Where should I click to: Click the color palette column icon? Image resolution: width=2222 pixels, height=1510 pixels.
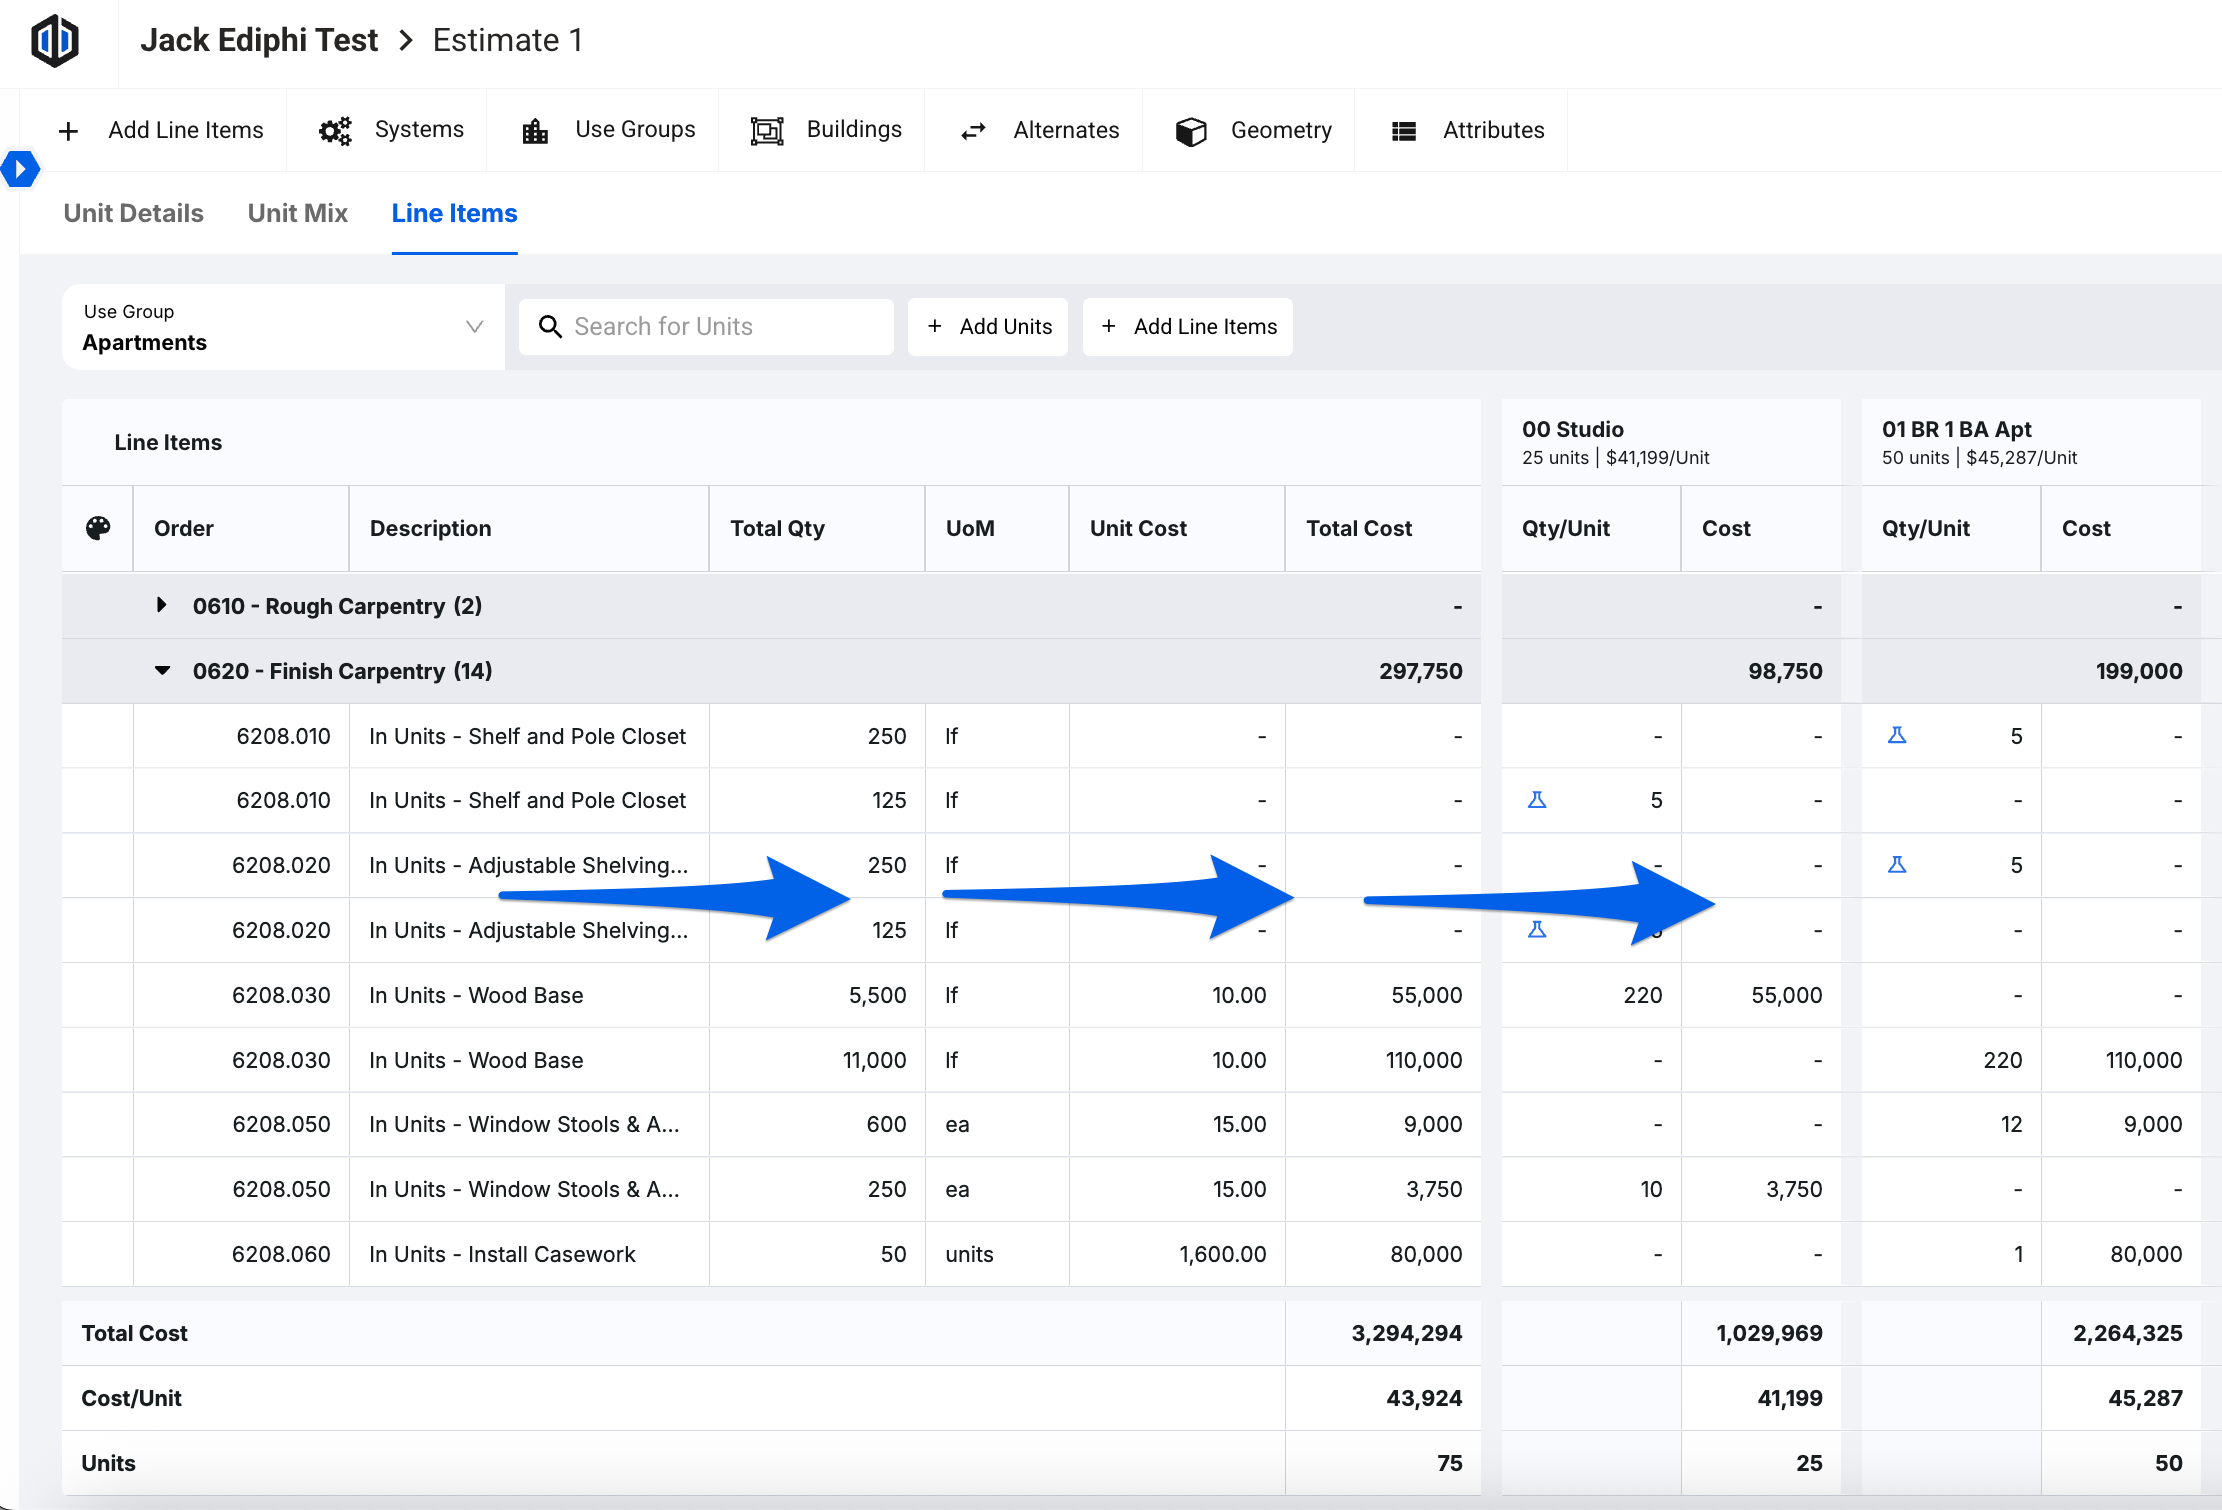tap(98, 528)
